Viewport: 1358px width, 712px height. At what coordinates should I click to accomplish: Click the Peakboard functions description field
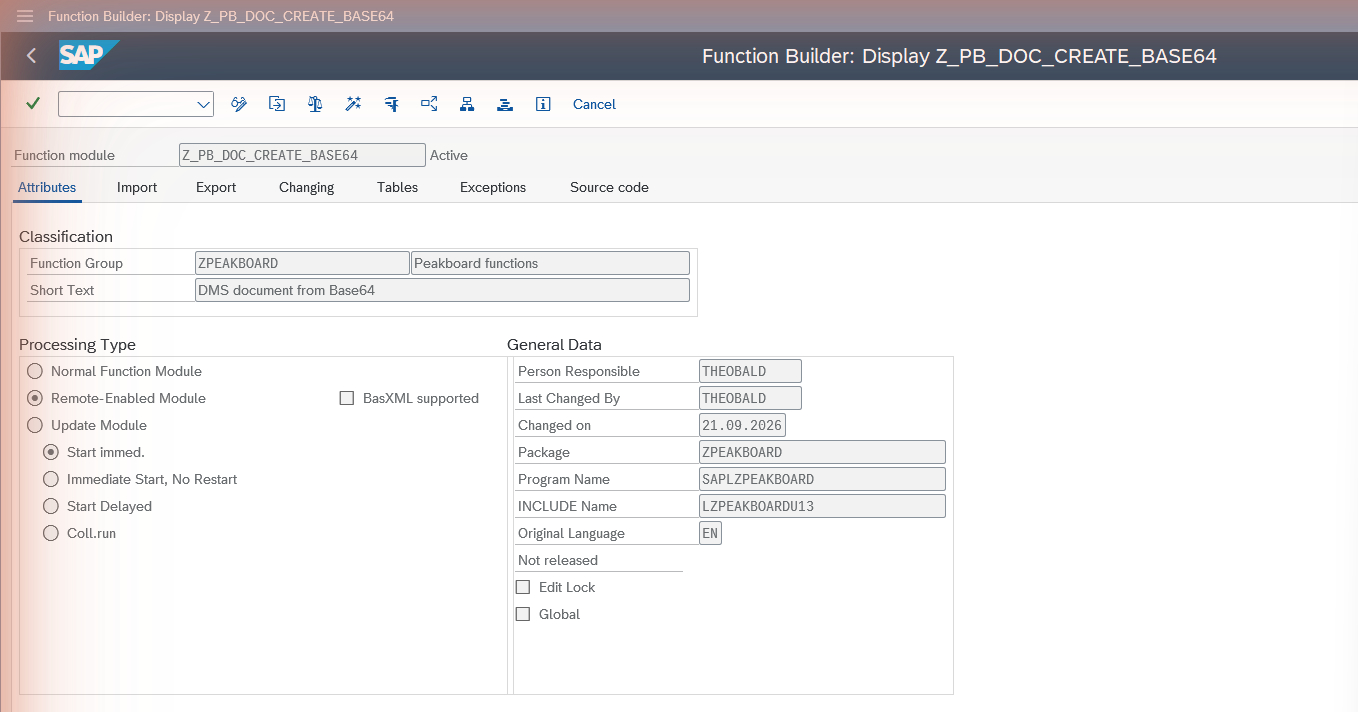tap(550, 263)
